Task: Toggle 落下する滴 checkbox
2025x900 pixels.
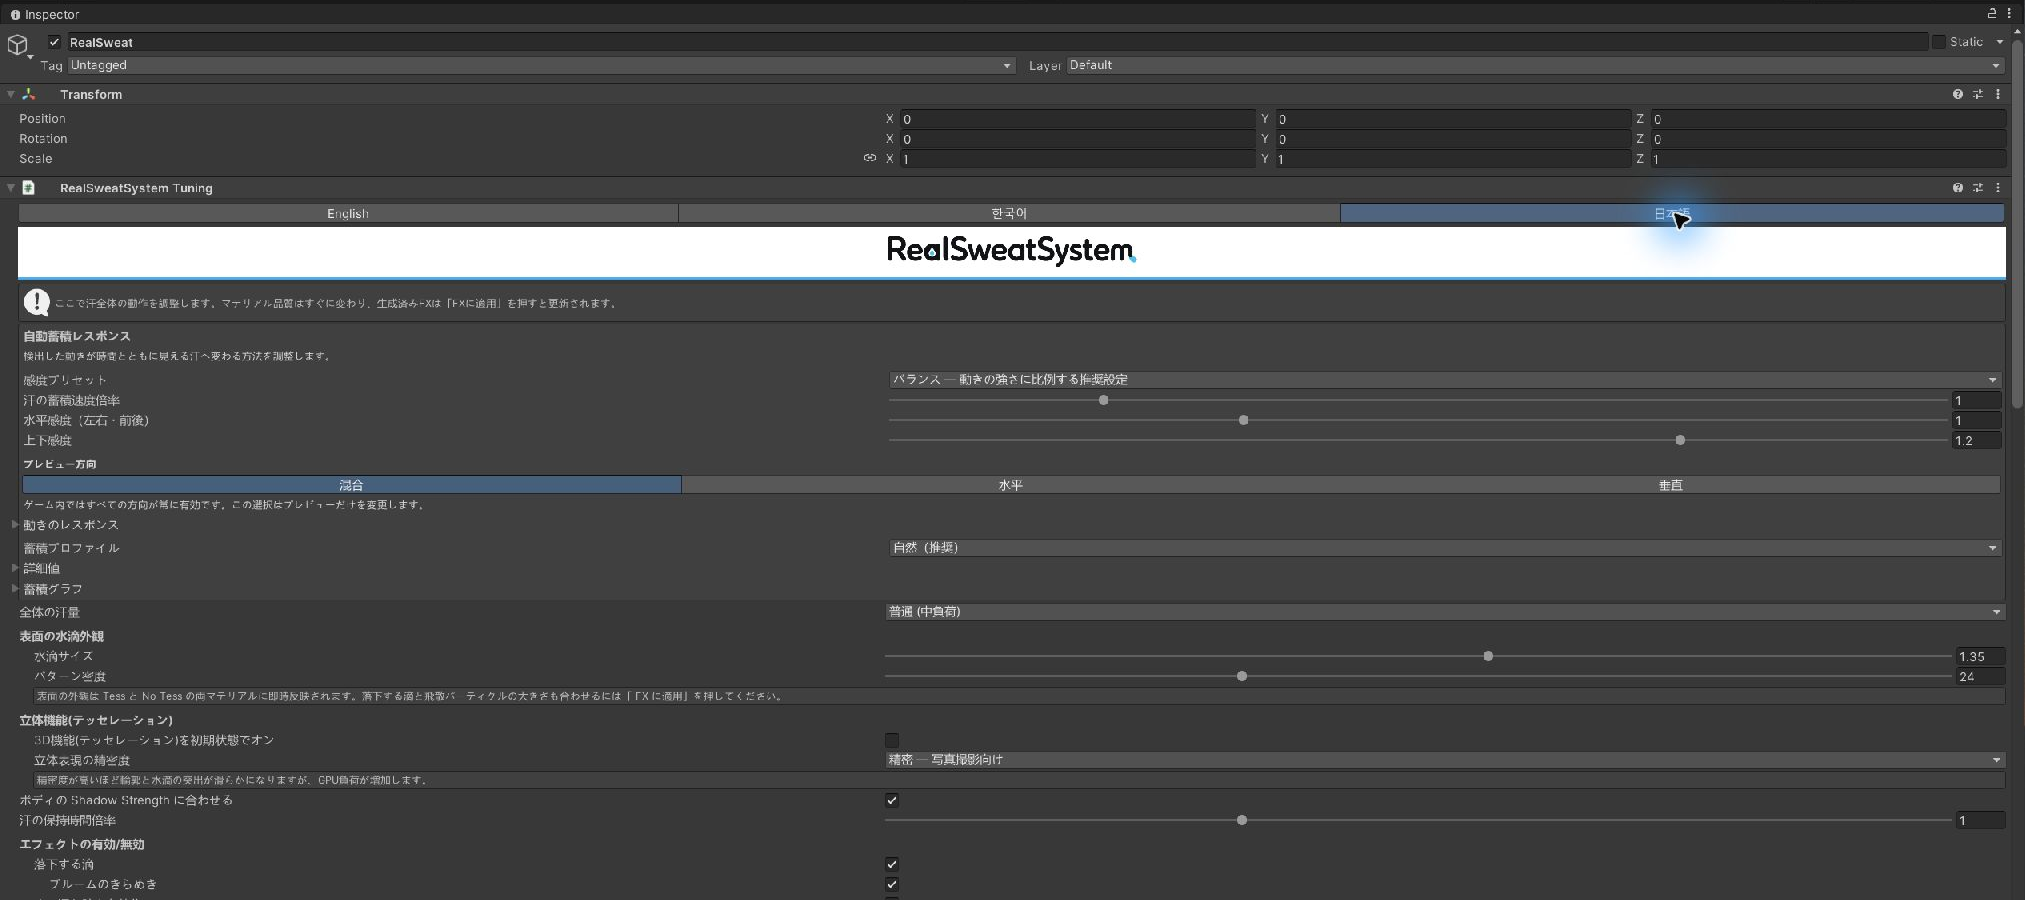Action: click(892, 864)
